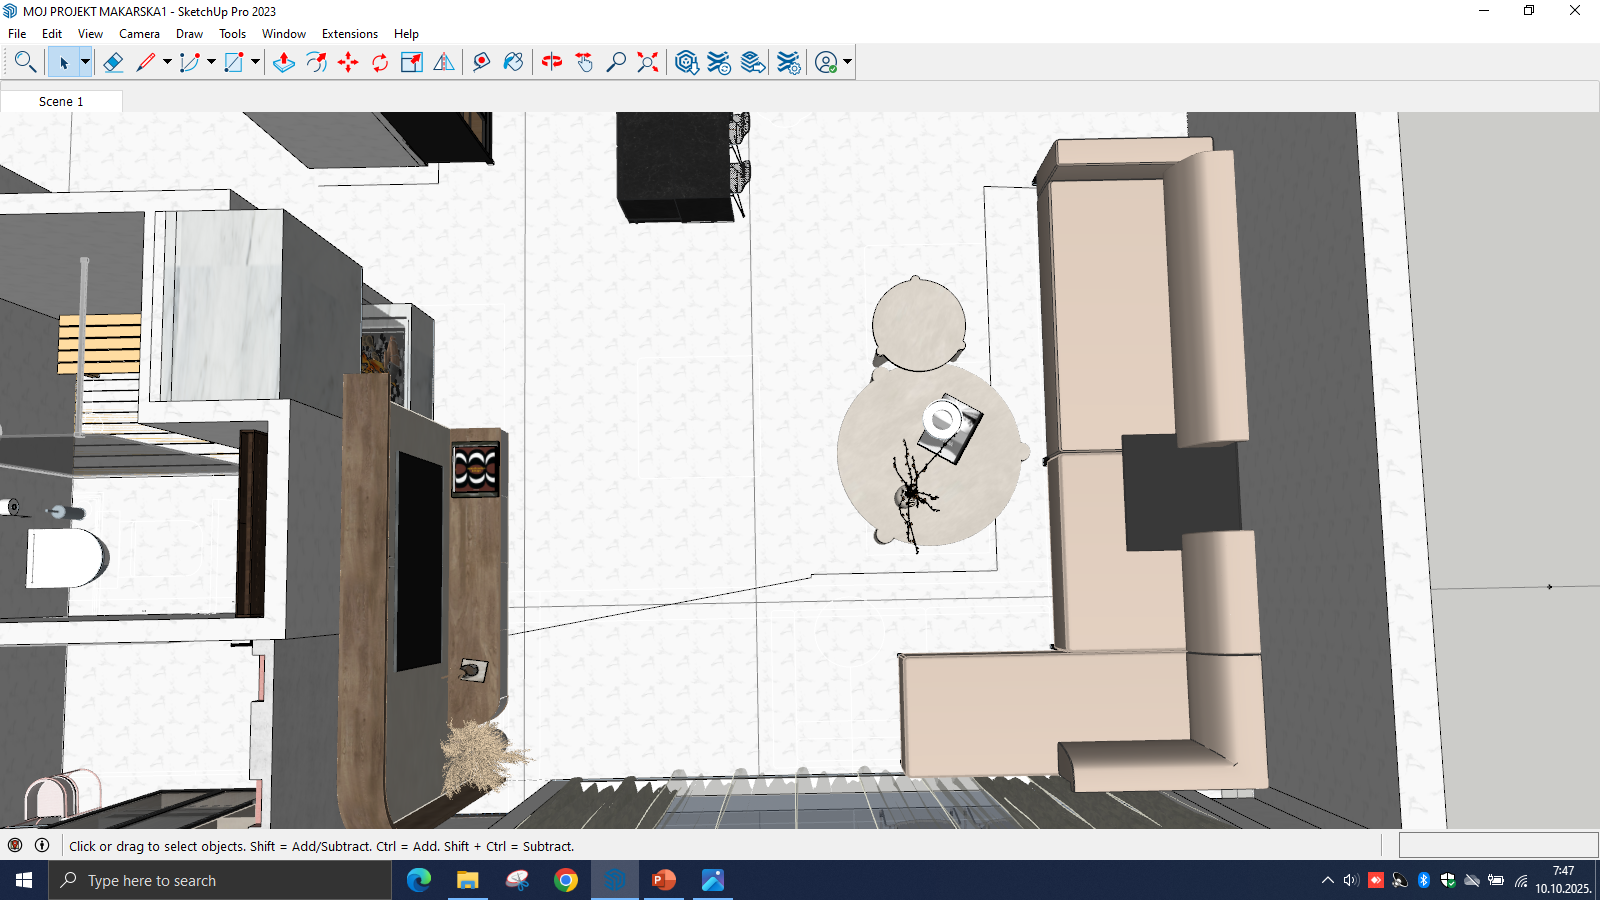1600x900 pixels.
Task: Activate the Move tool
Action: [x=348, y=62]
